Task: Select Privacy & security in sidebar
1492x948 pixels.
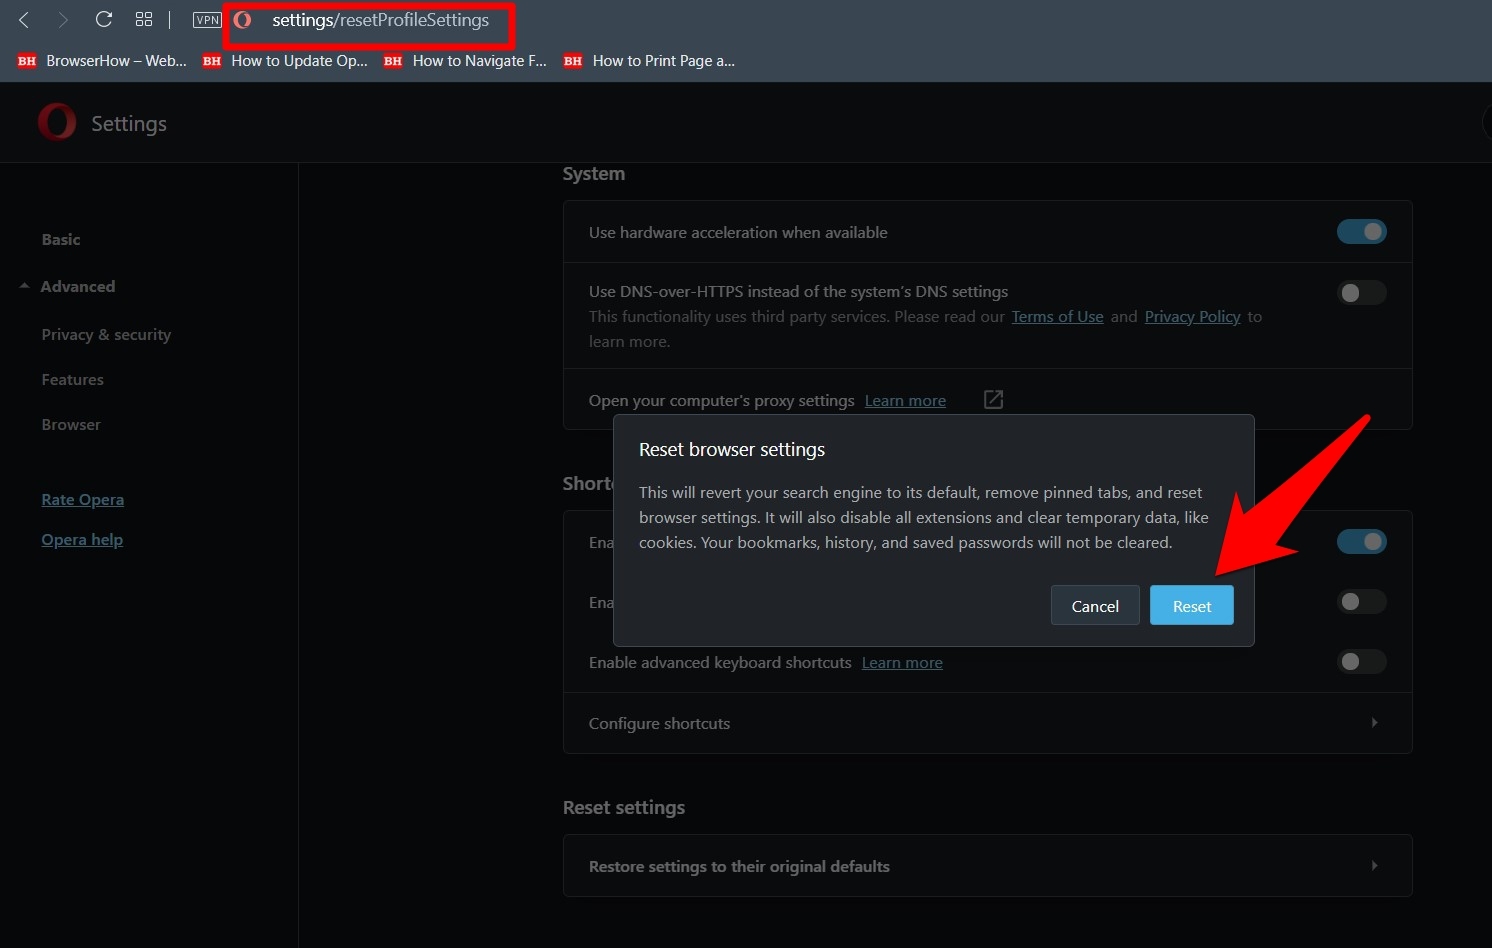Action: (x=106, y=335)
